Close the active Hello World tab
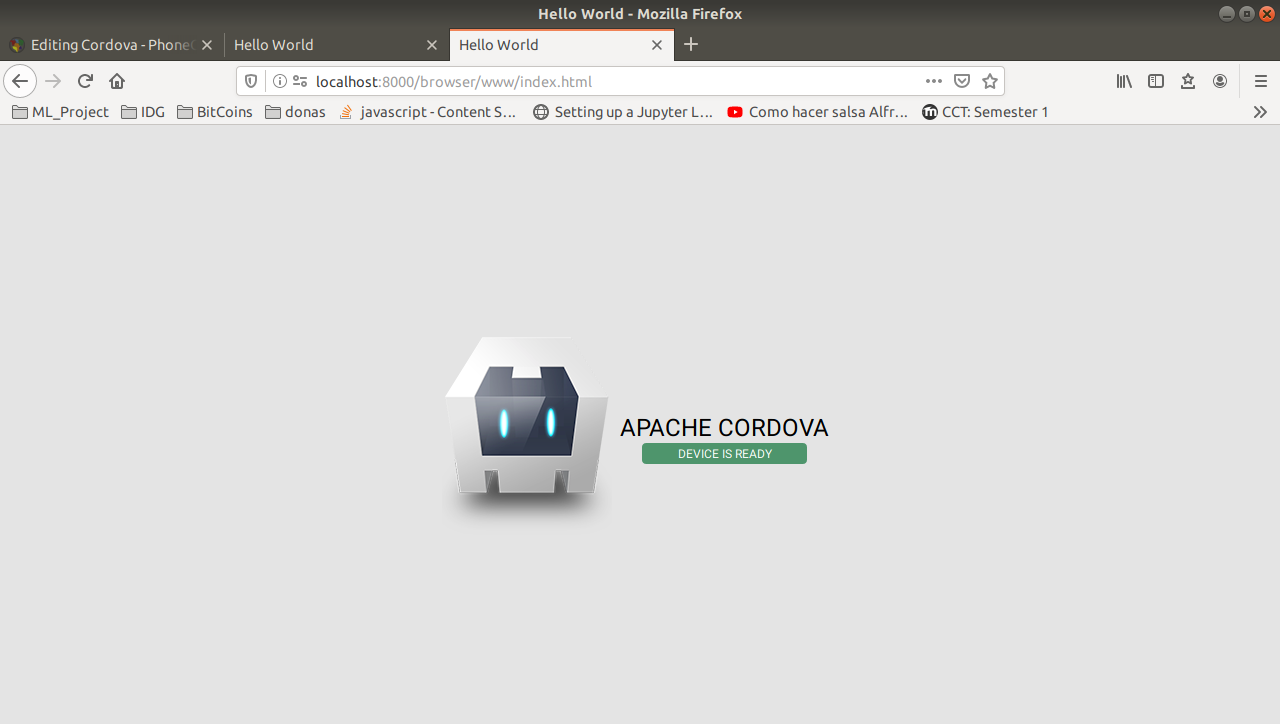Screen dimensions: 1280x724 click(x=657, y=45)
